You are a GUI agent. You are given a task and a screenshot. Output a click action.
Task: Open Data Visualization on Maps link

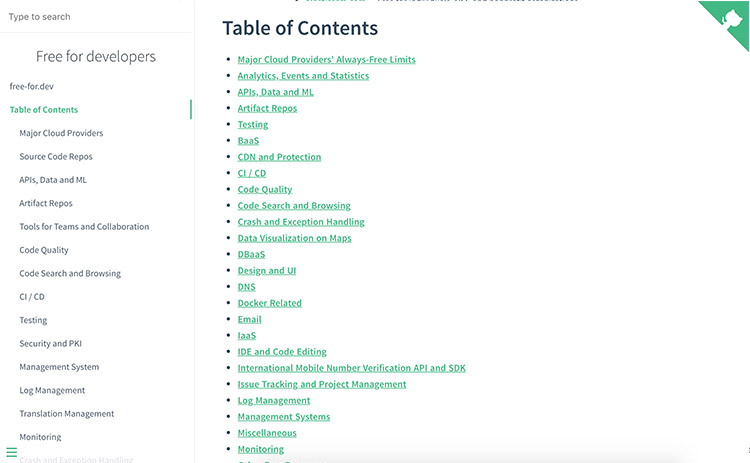point(294,238)
